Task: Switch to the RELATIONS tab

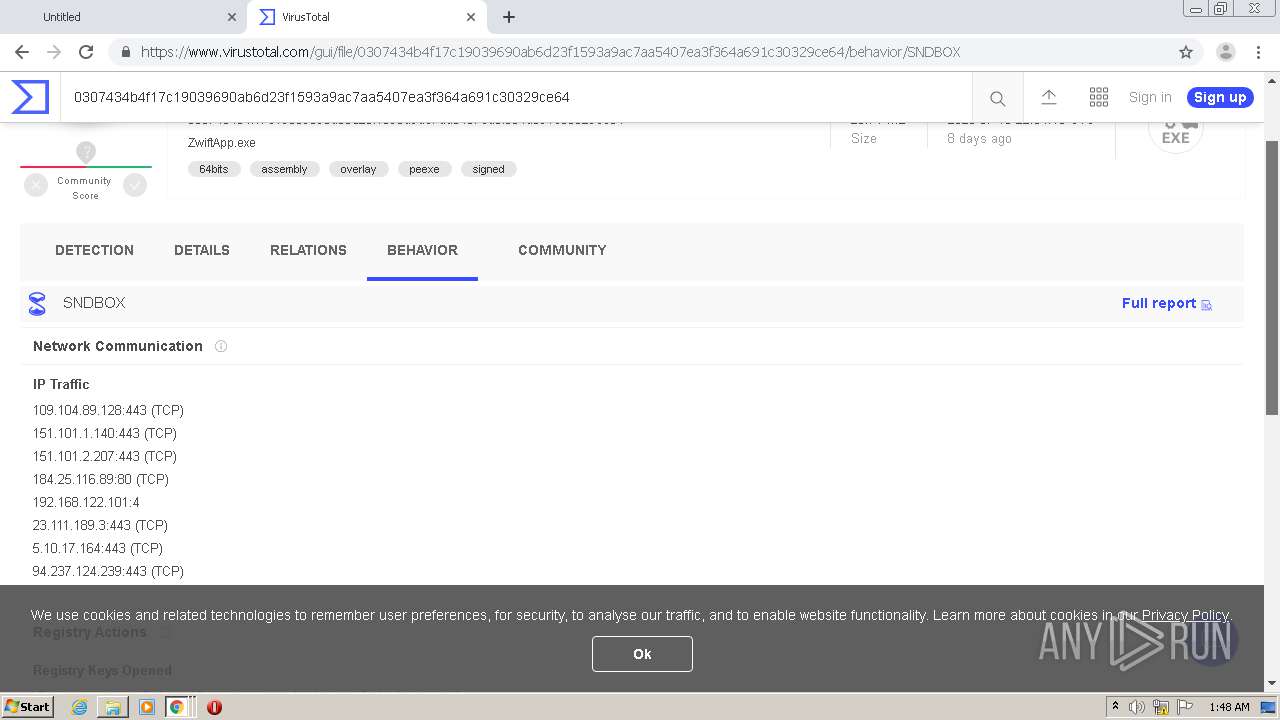Action: pos(308,250)
